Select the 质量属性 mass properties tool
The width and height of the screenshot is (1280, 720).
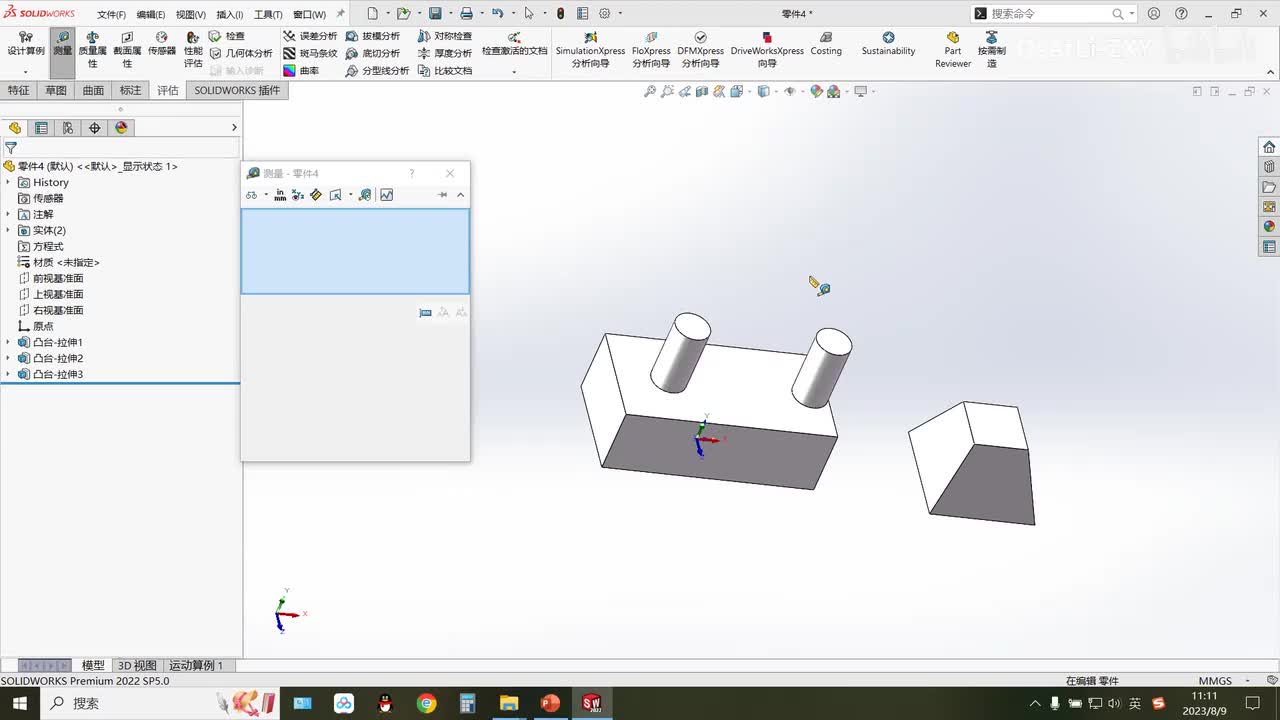93,50
